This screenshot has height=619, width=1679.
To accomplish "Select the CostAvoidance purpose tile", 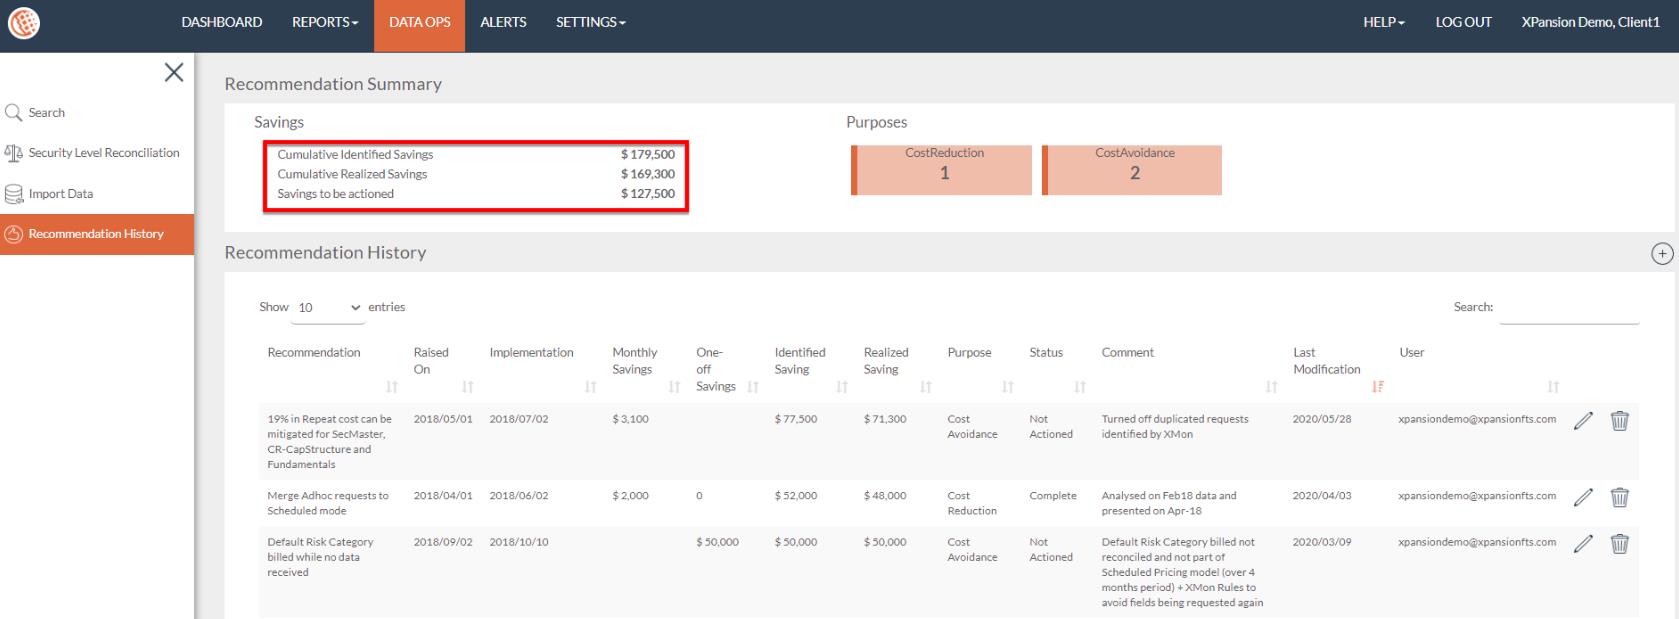I will click(1133, 169).
